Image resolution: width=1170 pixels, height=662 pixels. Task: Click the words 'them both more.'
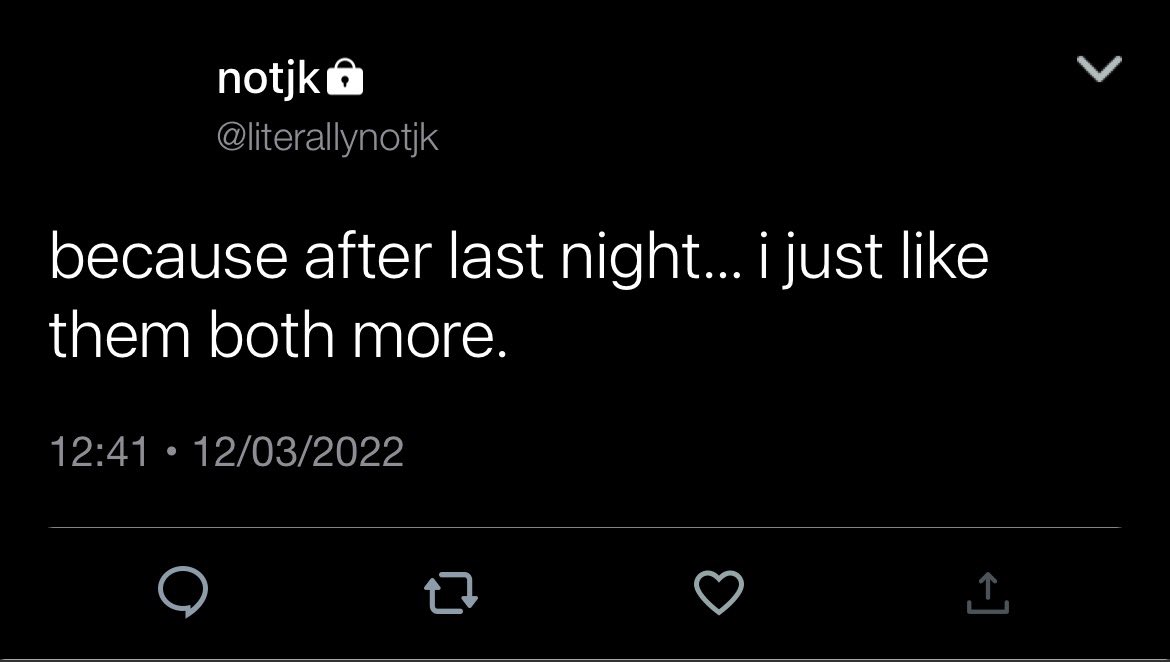(x=278, y=335)
